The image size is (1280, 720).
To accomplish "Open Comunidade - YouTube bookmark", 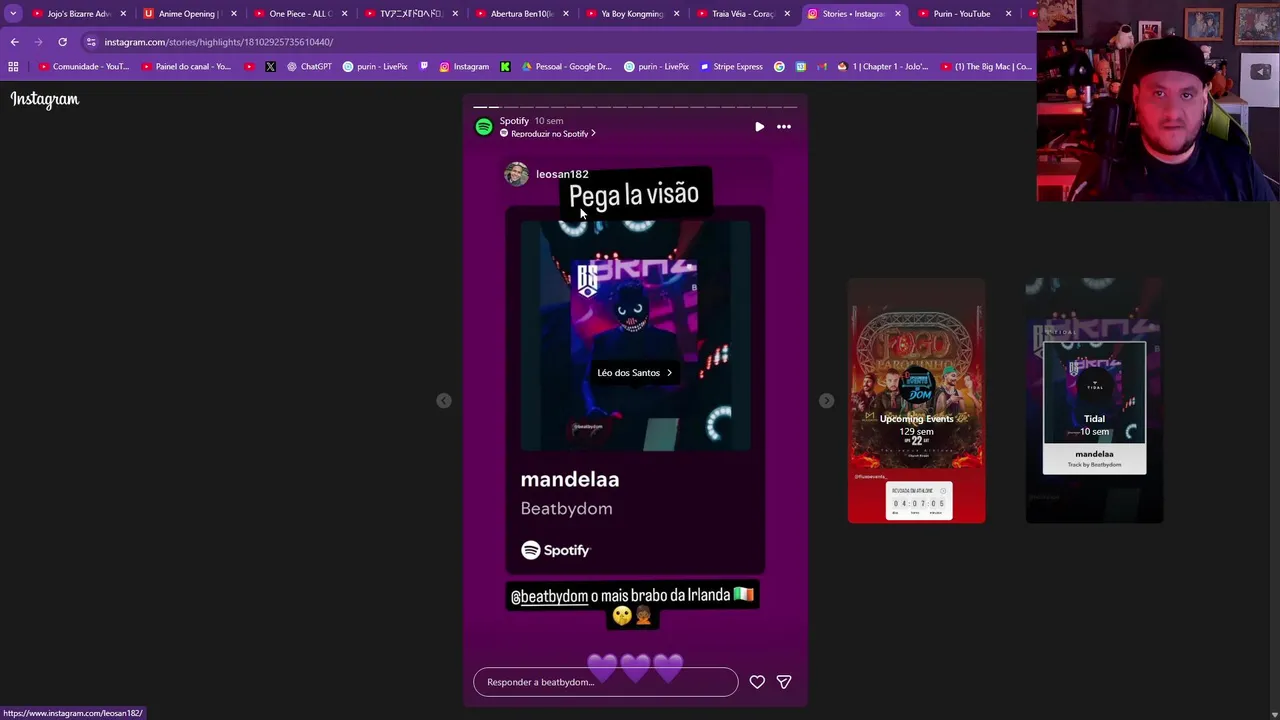I will (x=84, y=67).
